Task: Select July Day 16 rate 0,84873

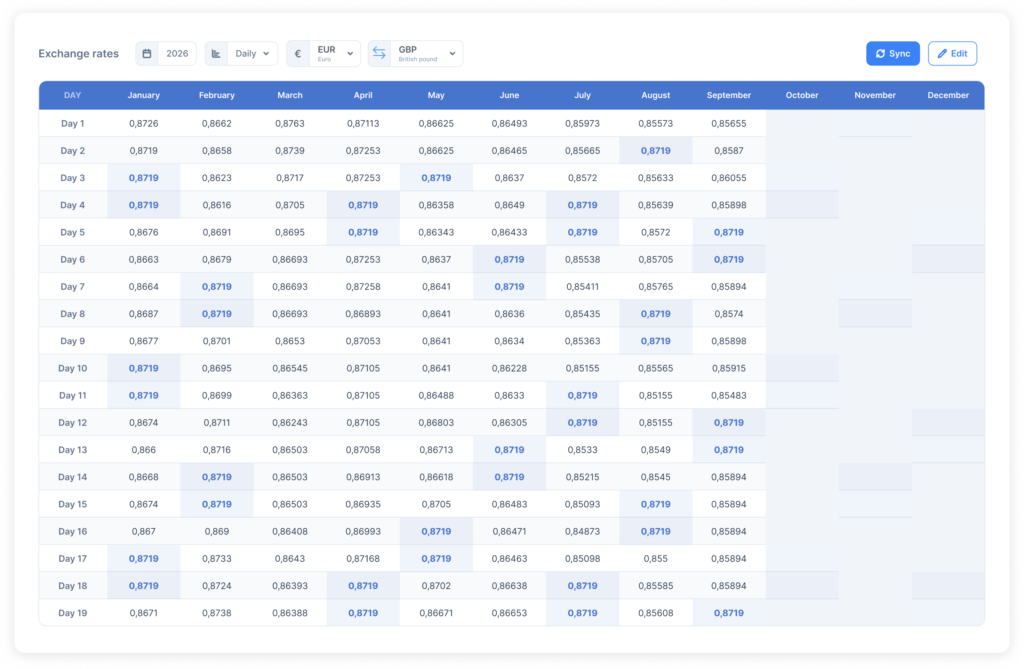Action: coord(583,532)
